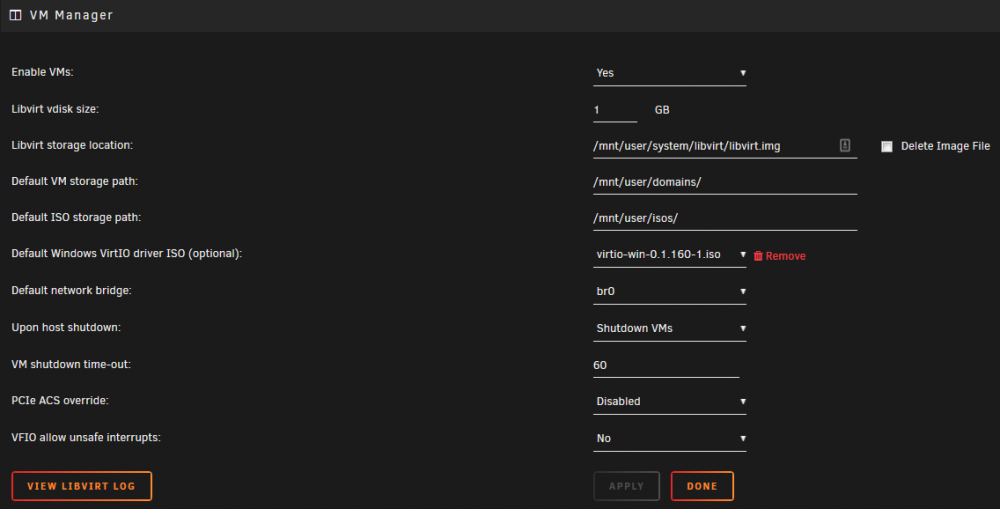
Task: Click the VM Manager panel icon
Action: [x=15, y=15]
